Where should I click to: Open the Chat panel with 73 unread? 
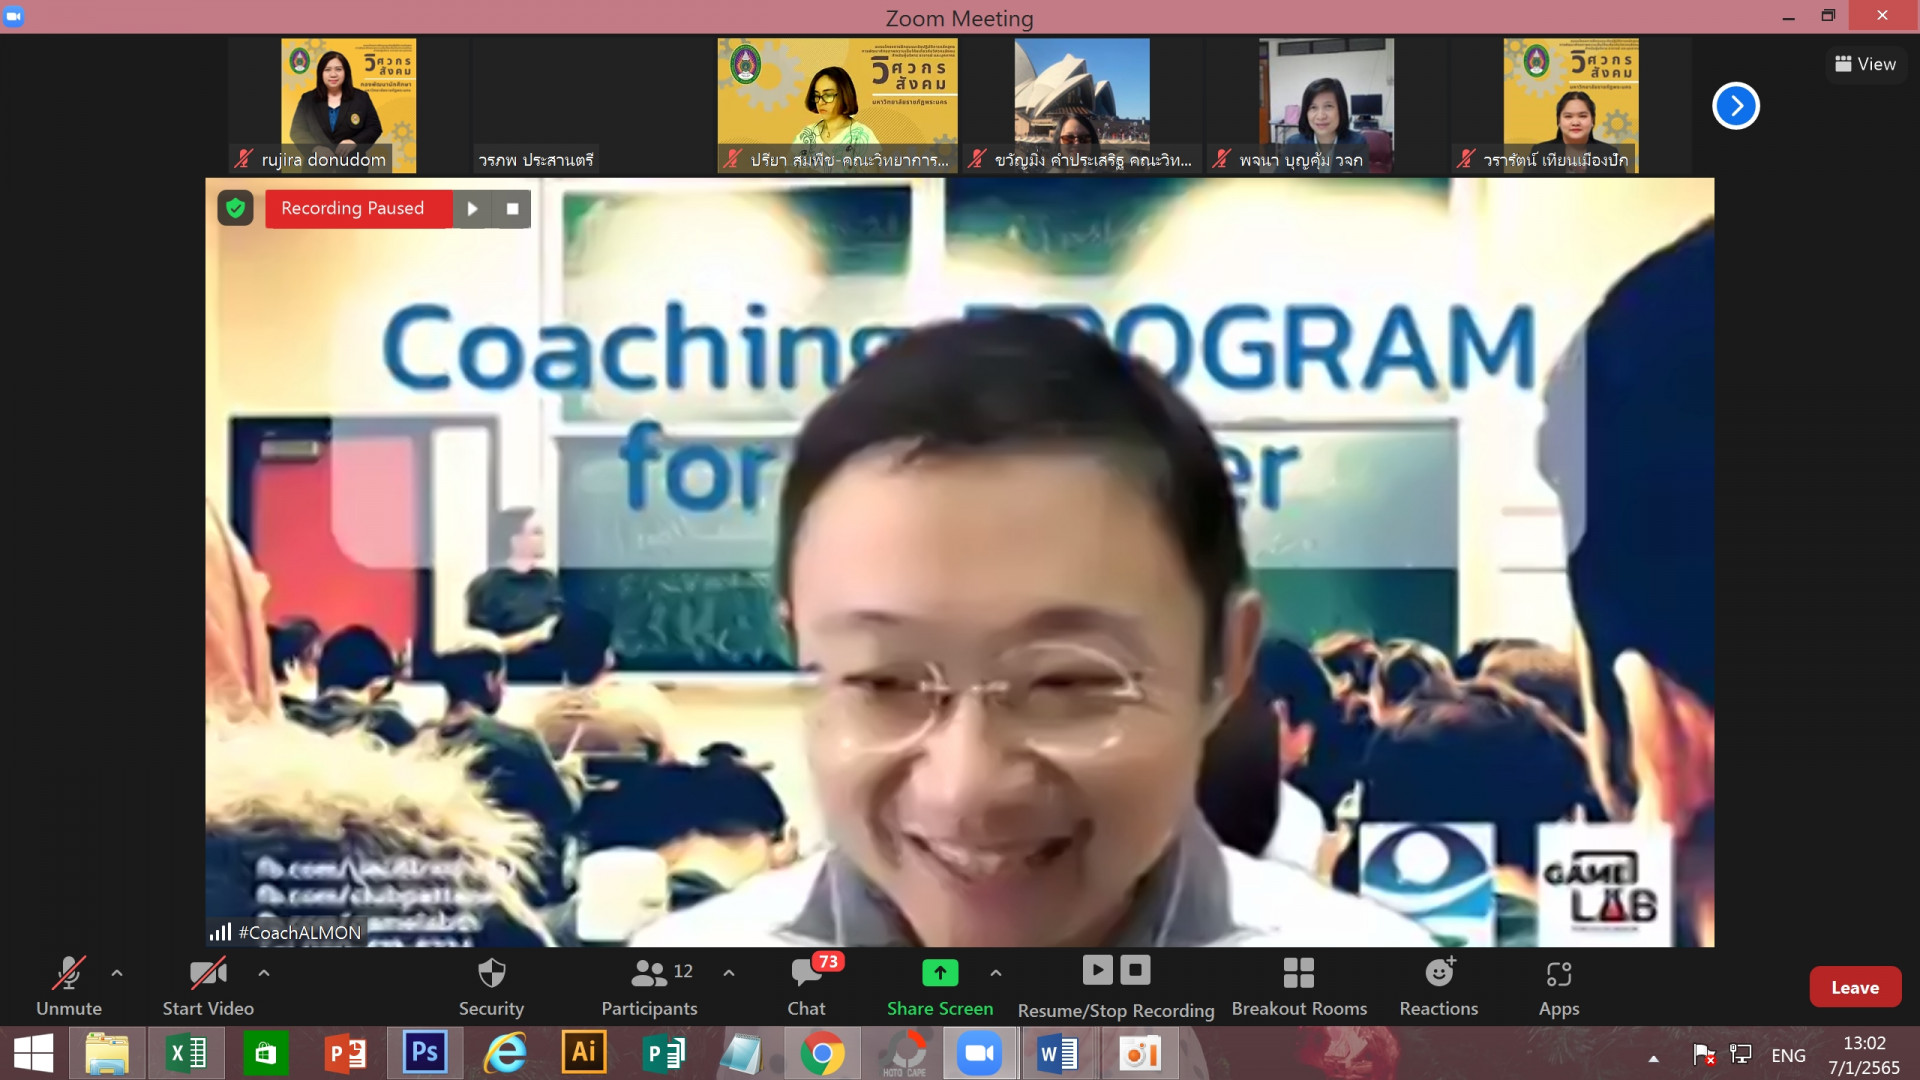807,986
